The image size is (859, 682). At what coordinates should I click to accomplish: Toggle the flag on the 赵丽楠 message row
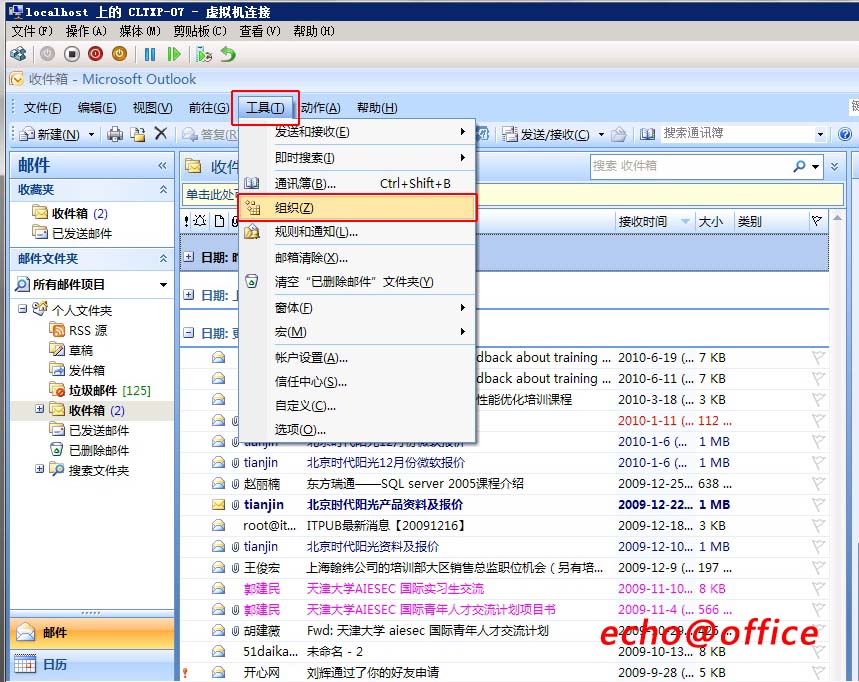(818, 483)
